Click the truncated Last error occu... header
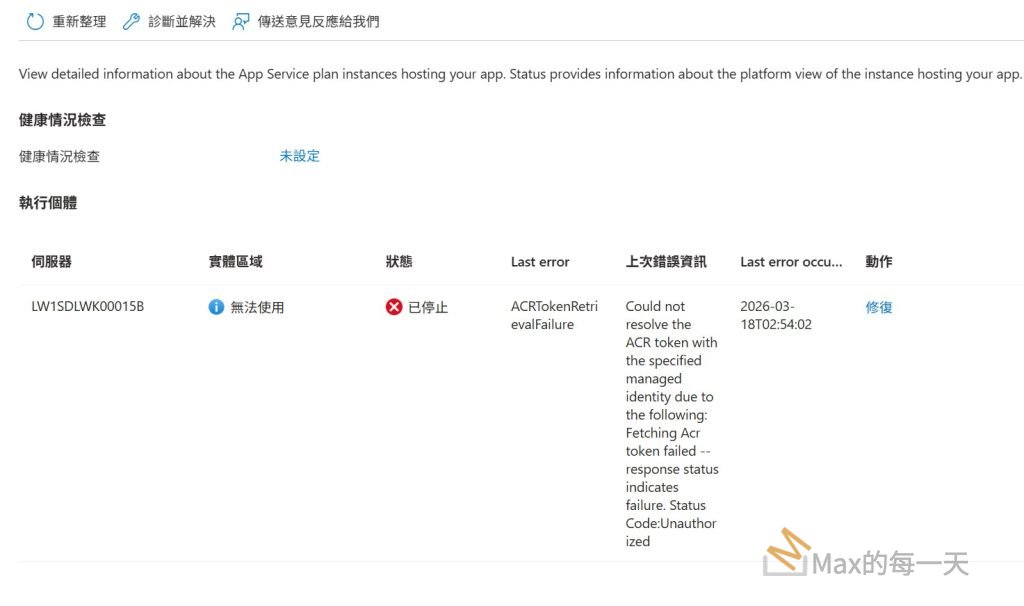The height and width of the screenshot is (606, 1024). coord(791,262)
